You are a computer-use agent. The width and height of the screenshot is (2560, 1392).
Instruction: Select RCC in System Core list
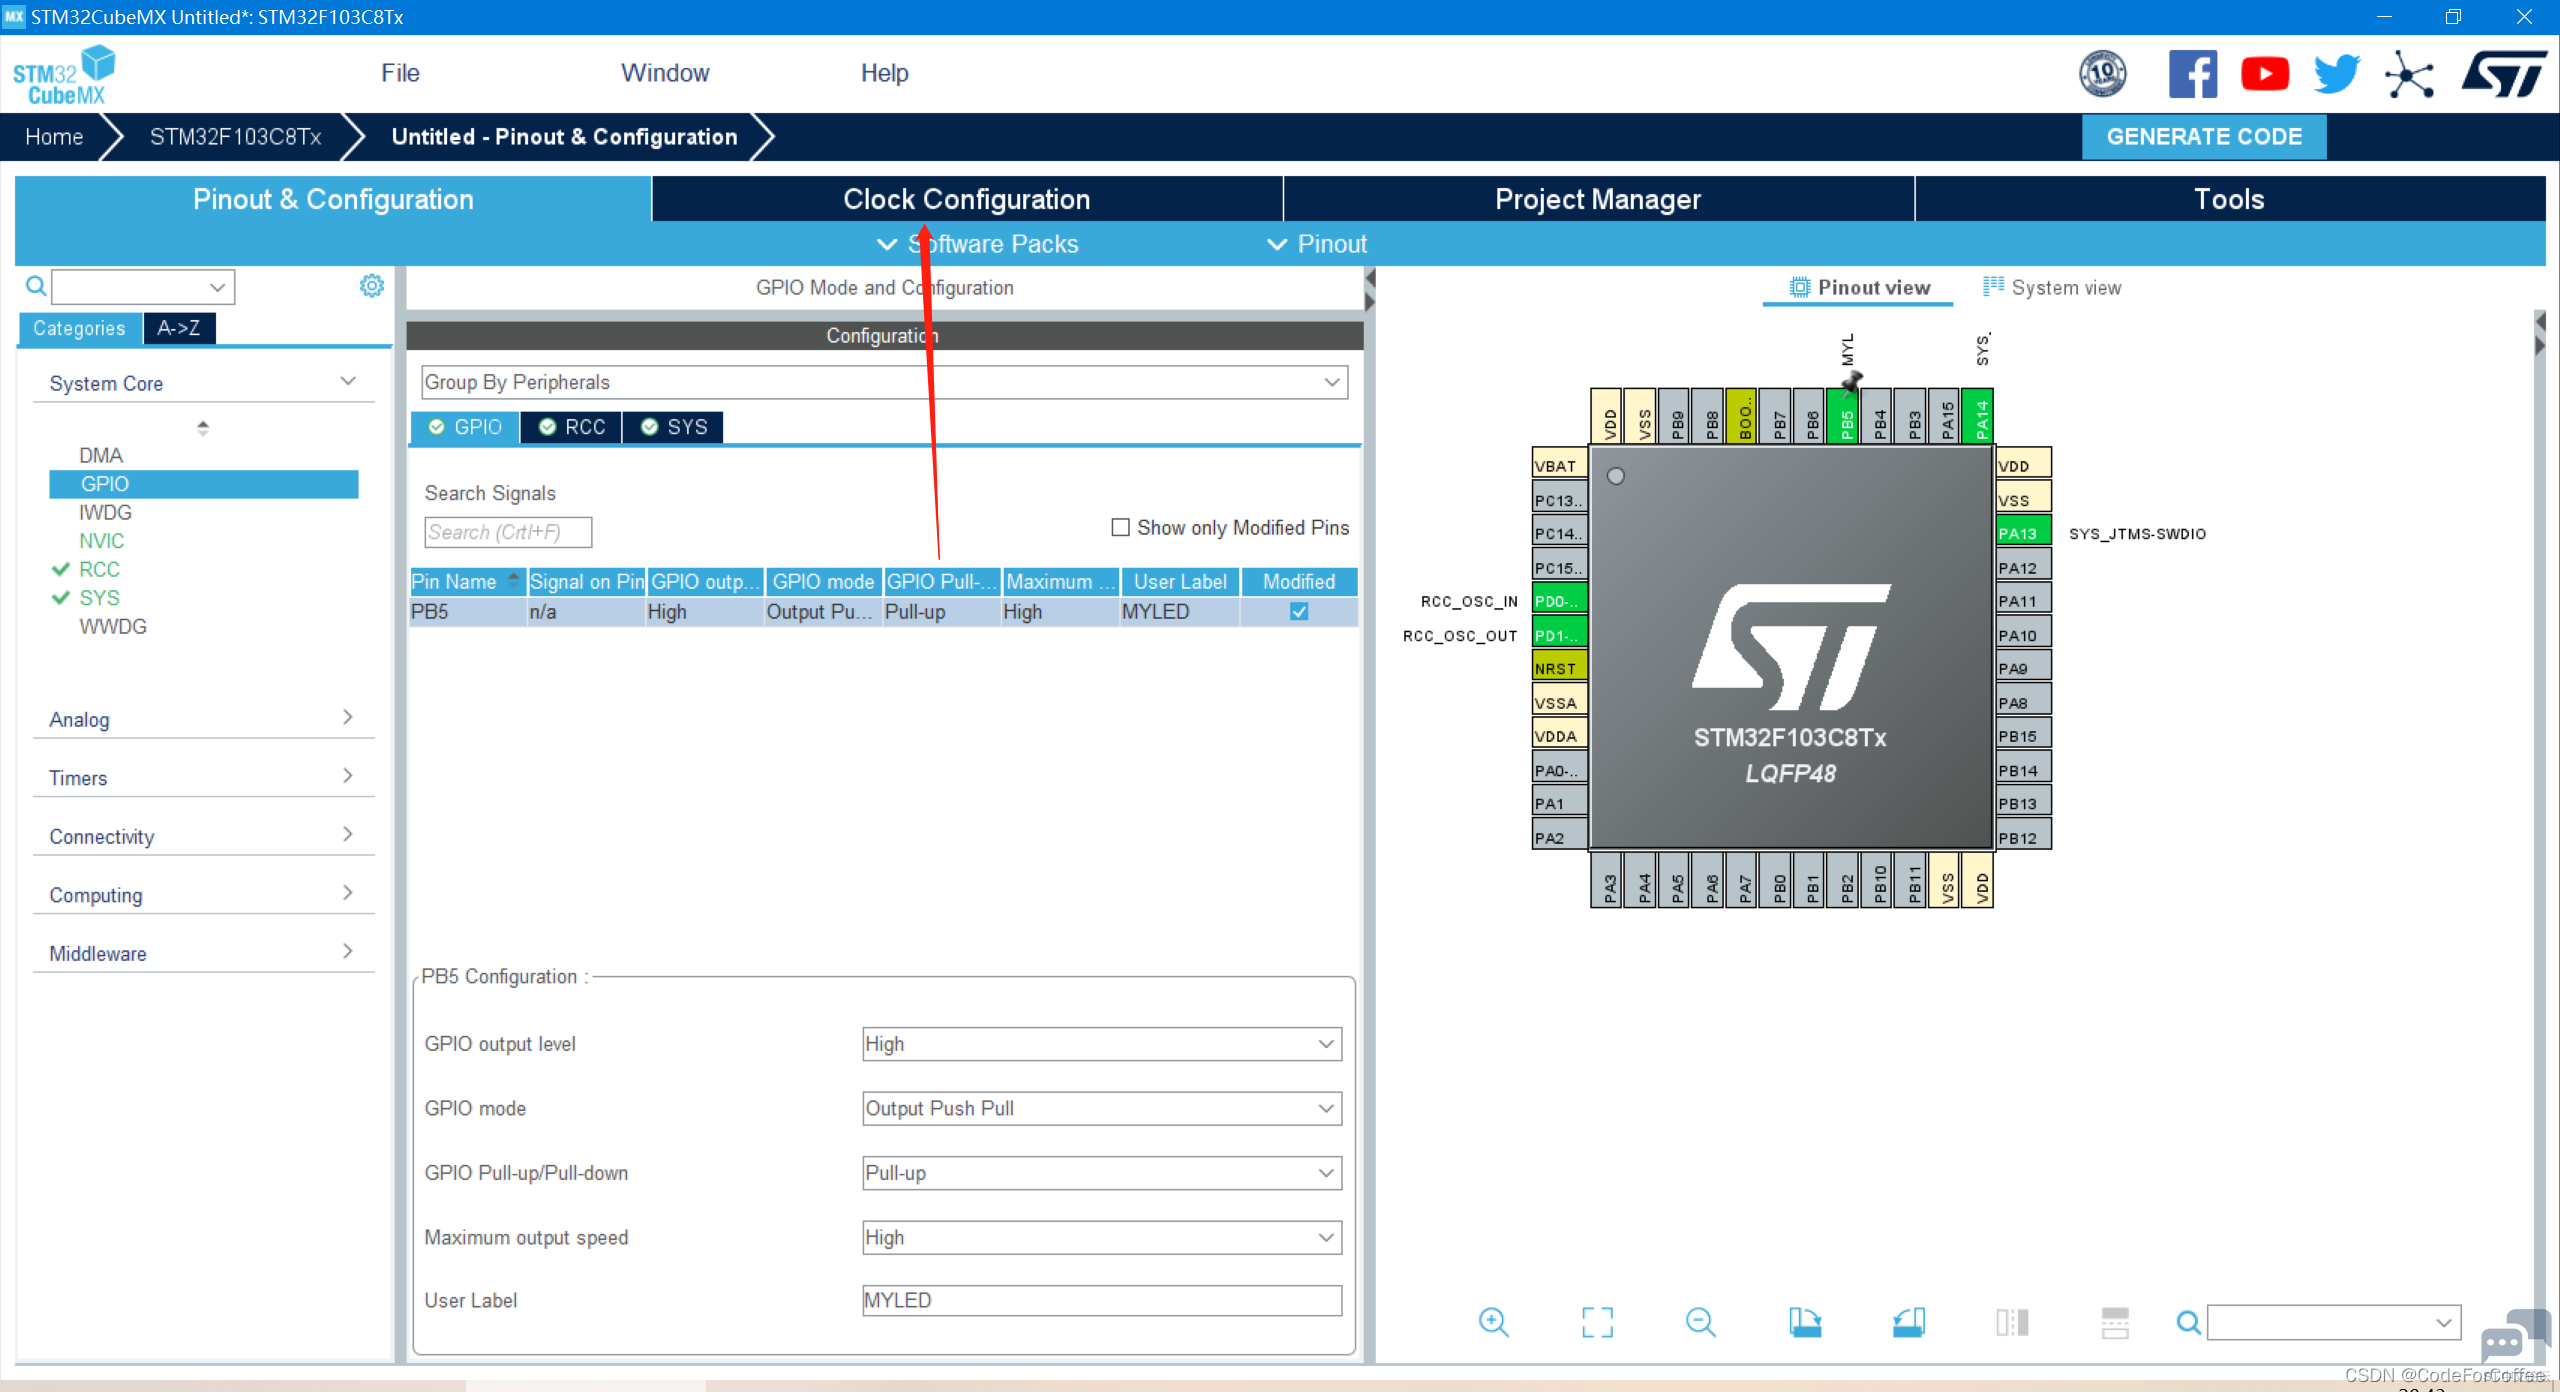pyautogui.click(x=99, y=569)
